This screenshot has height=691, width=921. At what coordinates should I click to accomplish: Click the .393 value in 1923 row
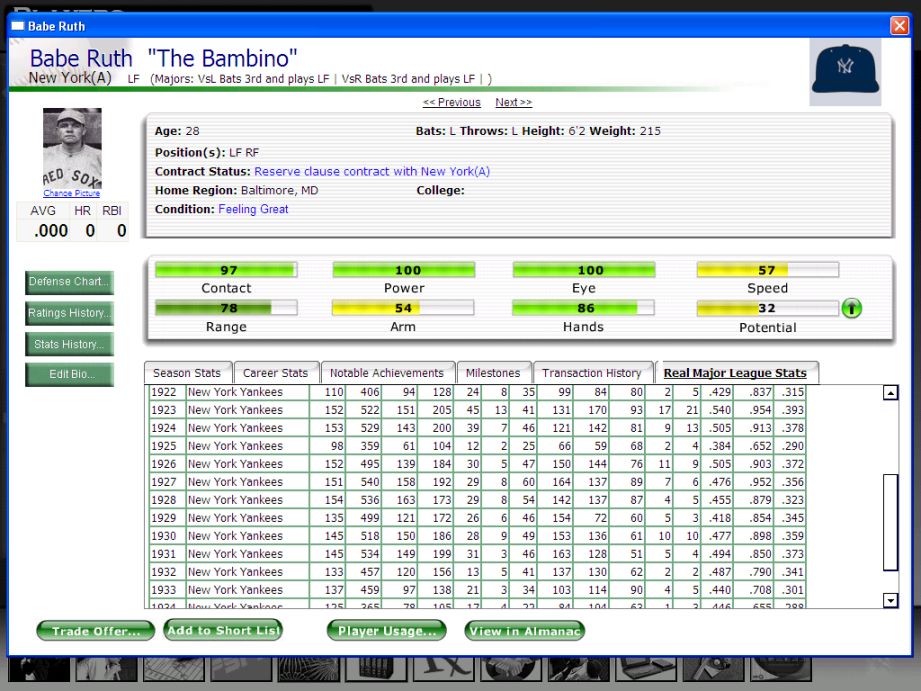790,410
